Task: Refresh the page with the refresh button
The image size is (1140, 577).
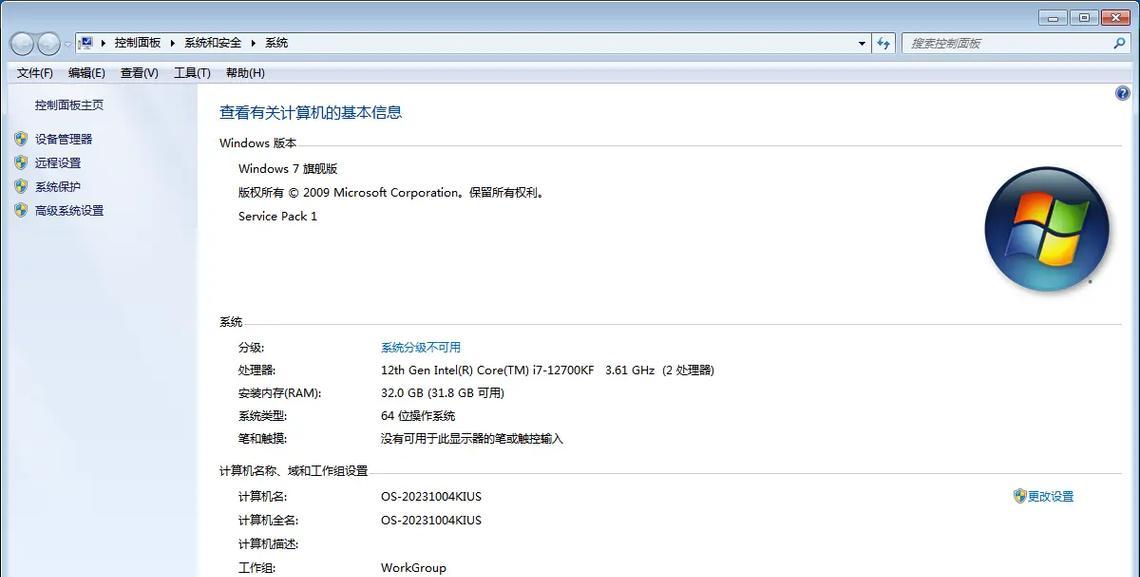Action: tap(883, 44)
